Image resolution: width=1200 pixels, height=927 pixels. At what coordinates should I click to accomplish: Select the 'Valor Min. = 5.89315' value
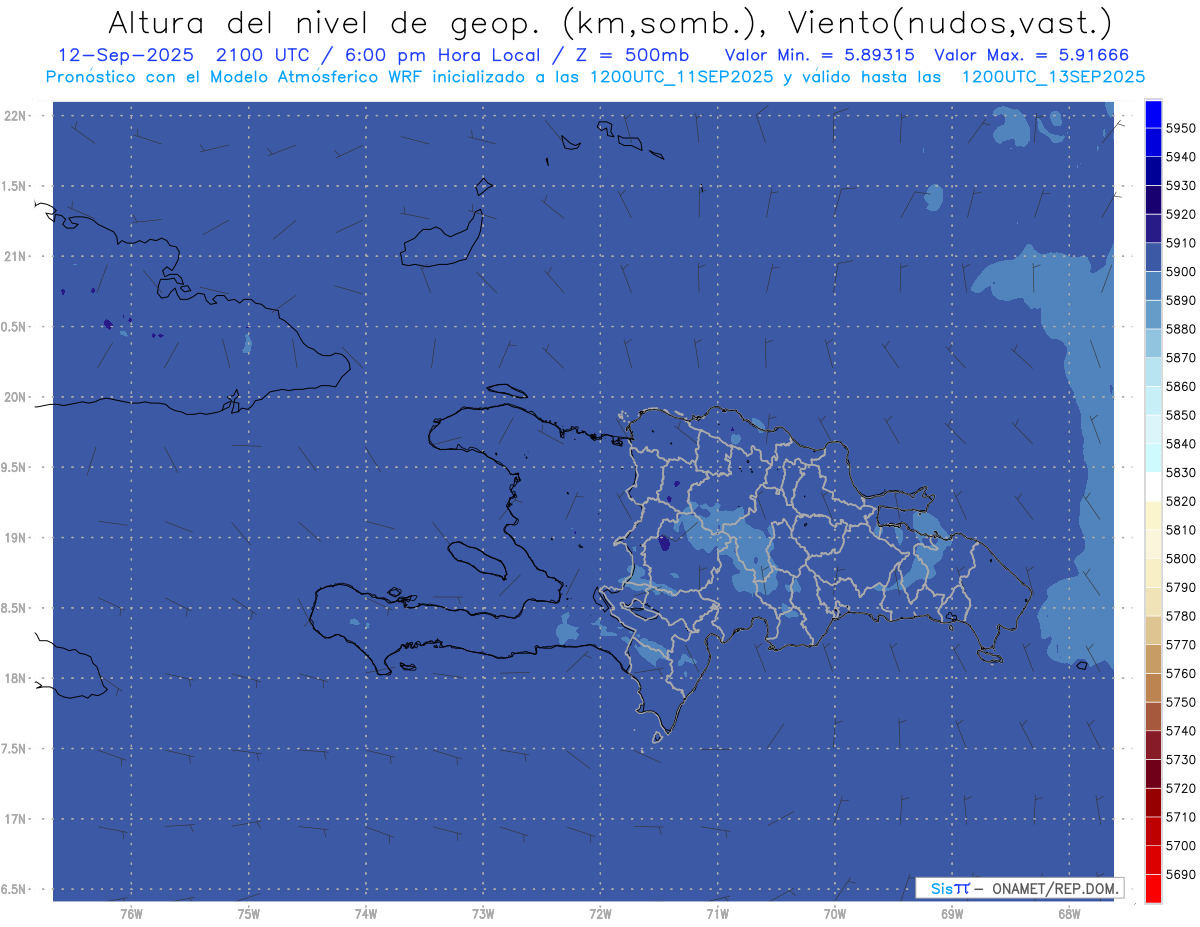pyautogui.click(x=820, y=55)
